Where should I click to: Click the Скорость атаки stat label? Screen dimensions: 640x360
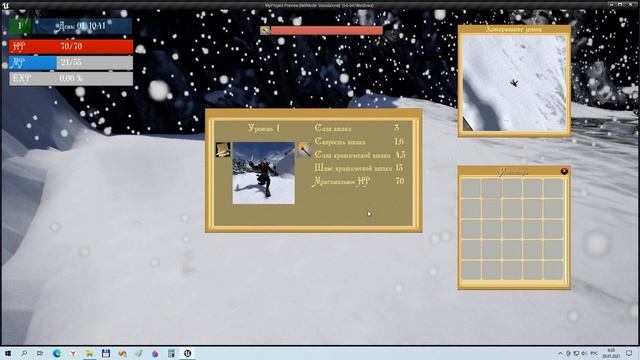(x=340, y=142)
